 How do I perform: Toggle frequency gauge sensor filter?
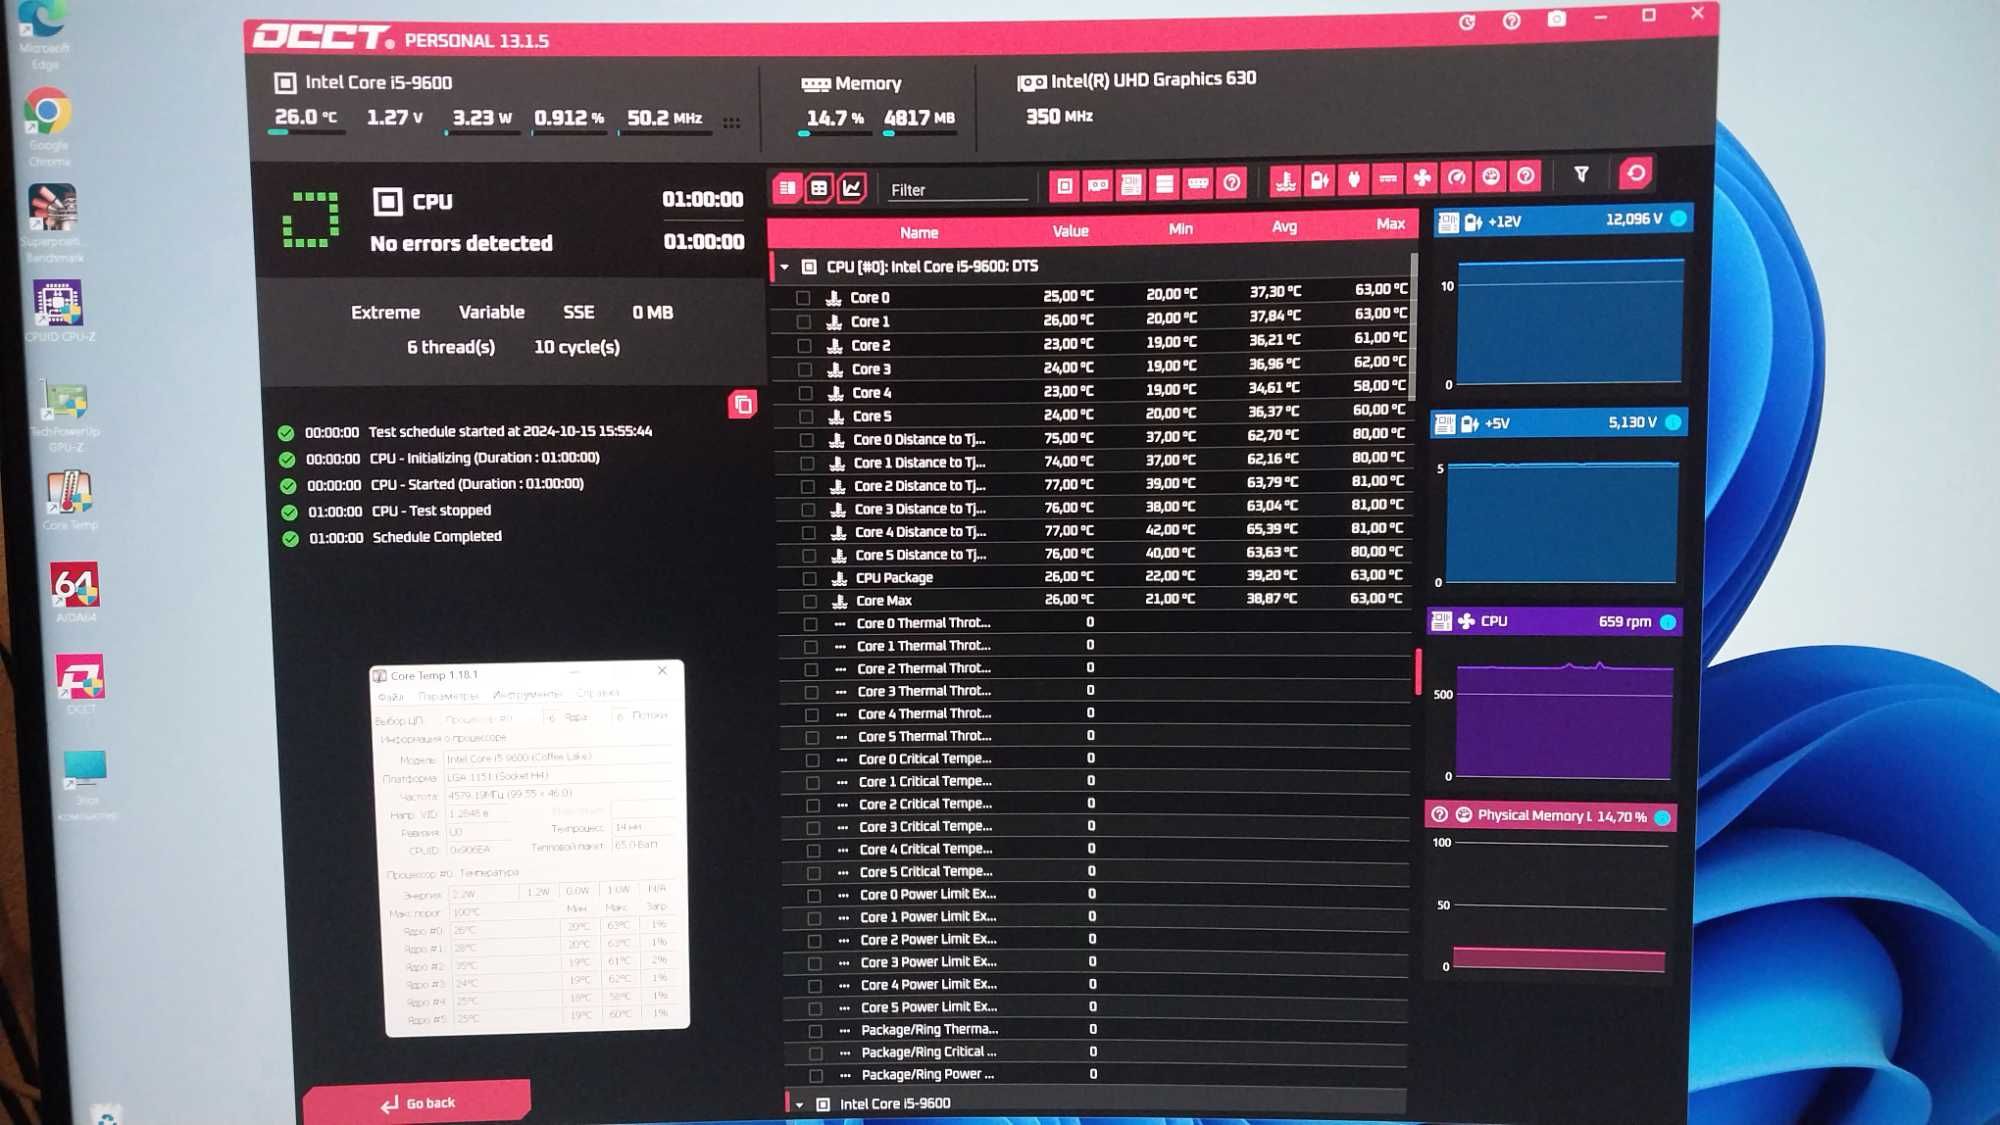click(x=1457, y=177)
